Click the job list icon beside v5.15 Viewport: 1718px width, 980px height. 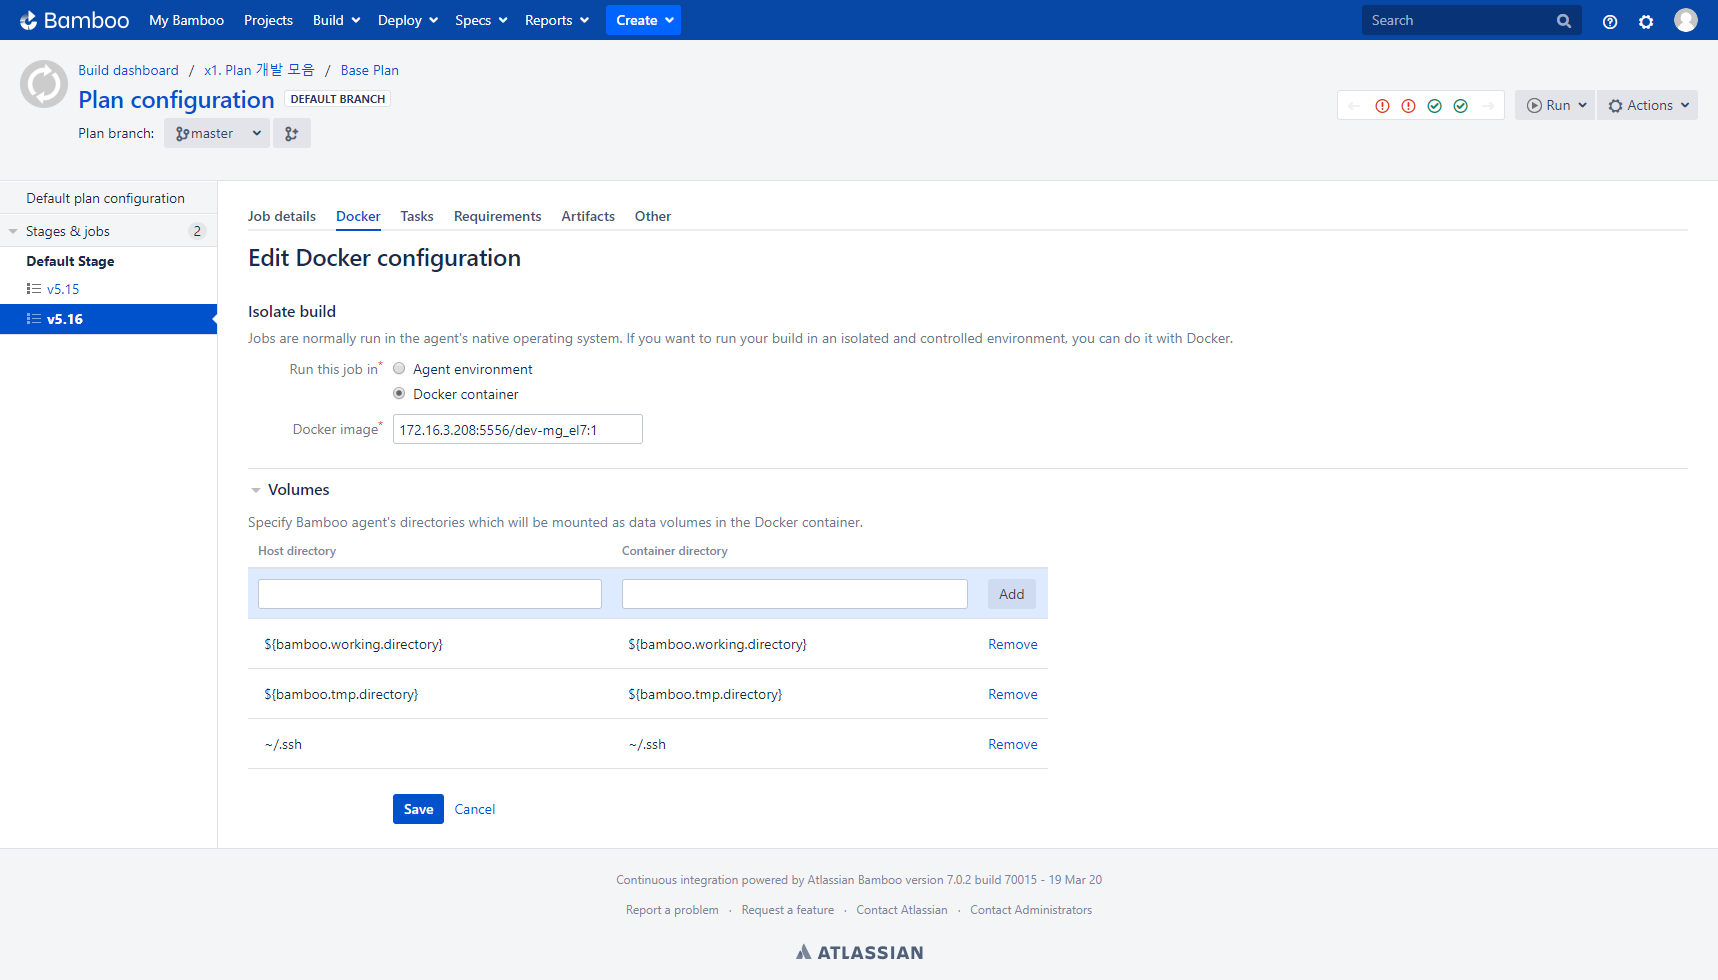[x=34, y=289]
